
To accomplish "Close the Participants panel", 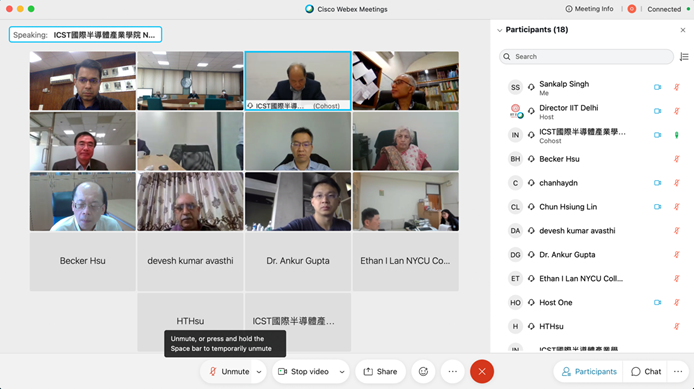I will point(682,30).
